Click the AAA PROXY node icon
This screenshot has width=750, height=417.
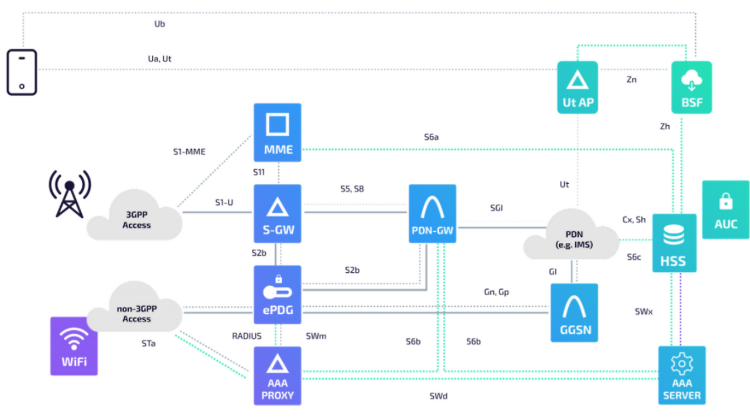tap(277, 376)
